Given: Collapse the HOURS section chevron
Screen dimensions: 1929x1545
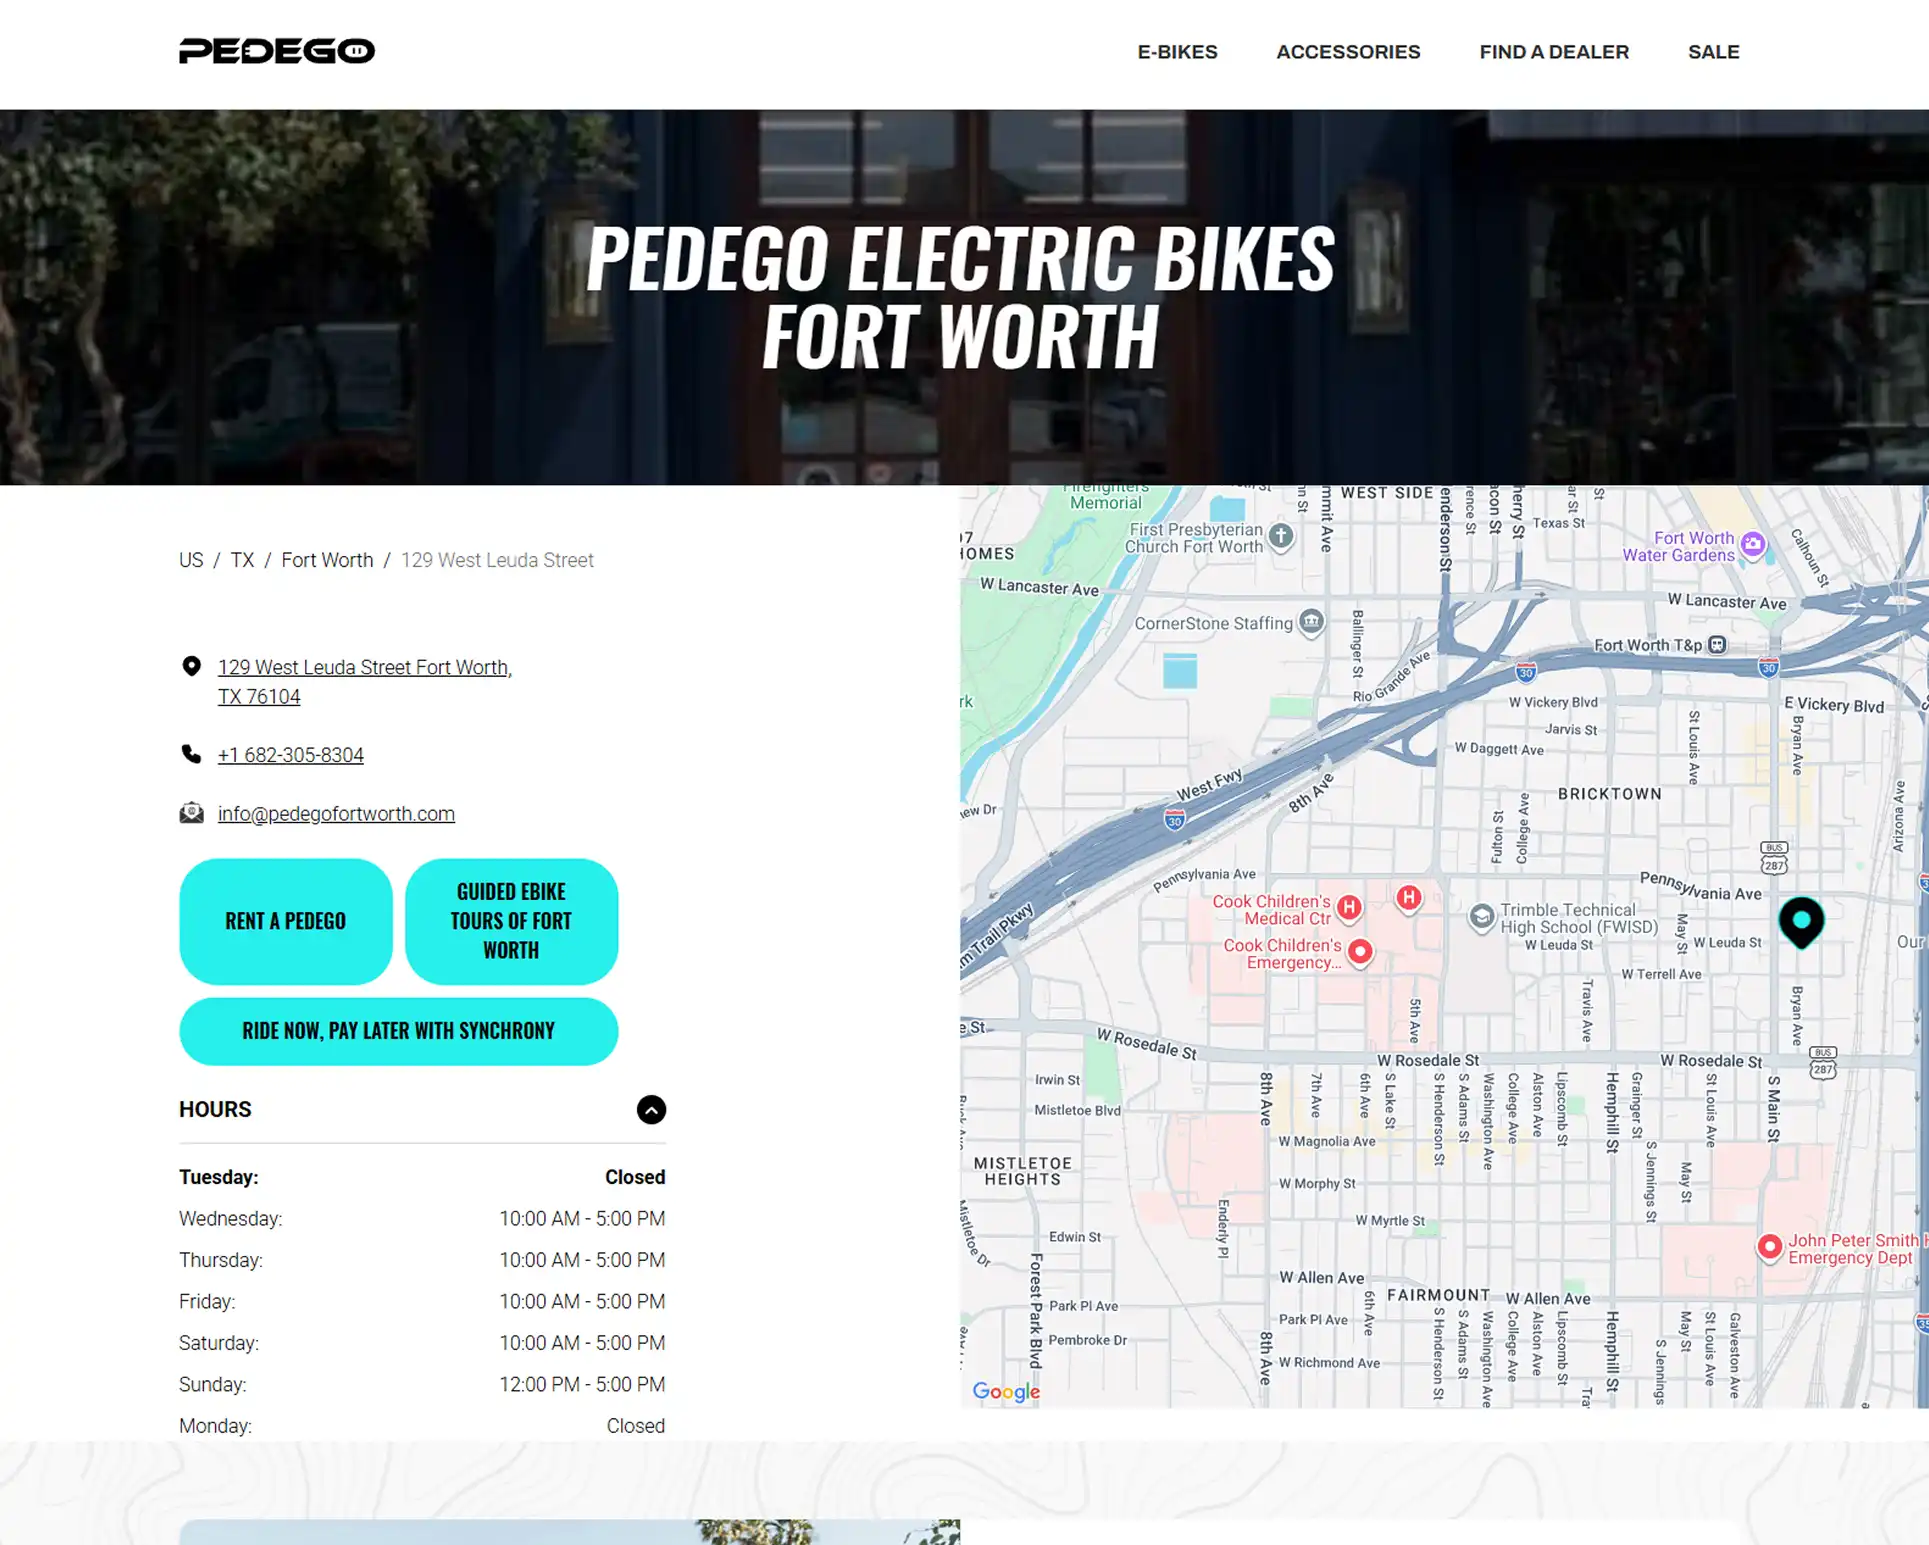Looking at the screenshot, I should click(x=651, y=1109).
